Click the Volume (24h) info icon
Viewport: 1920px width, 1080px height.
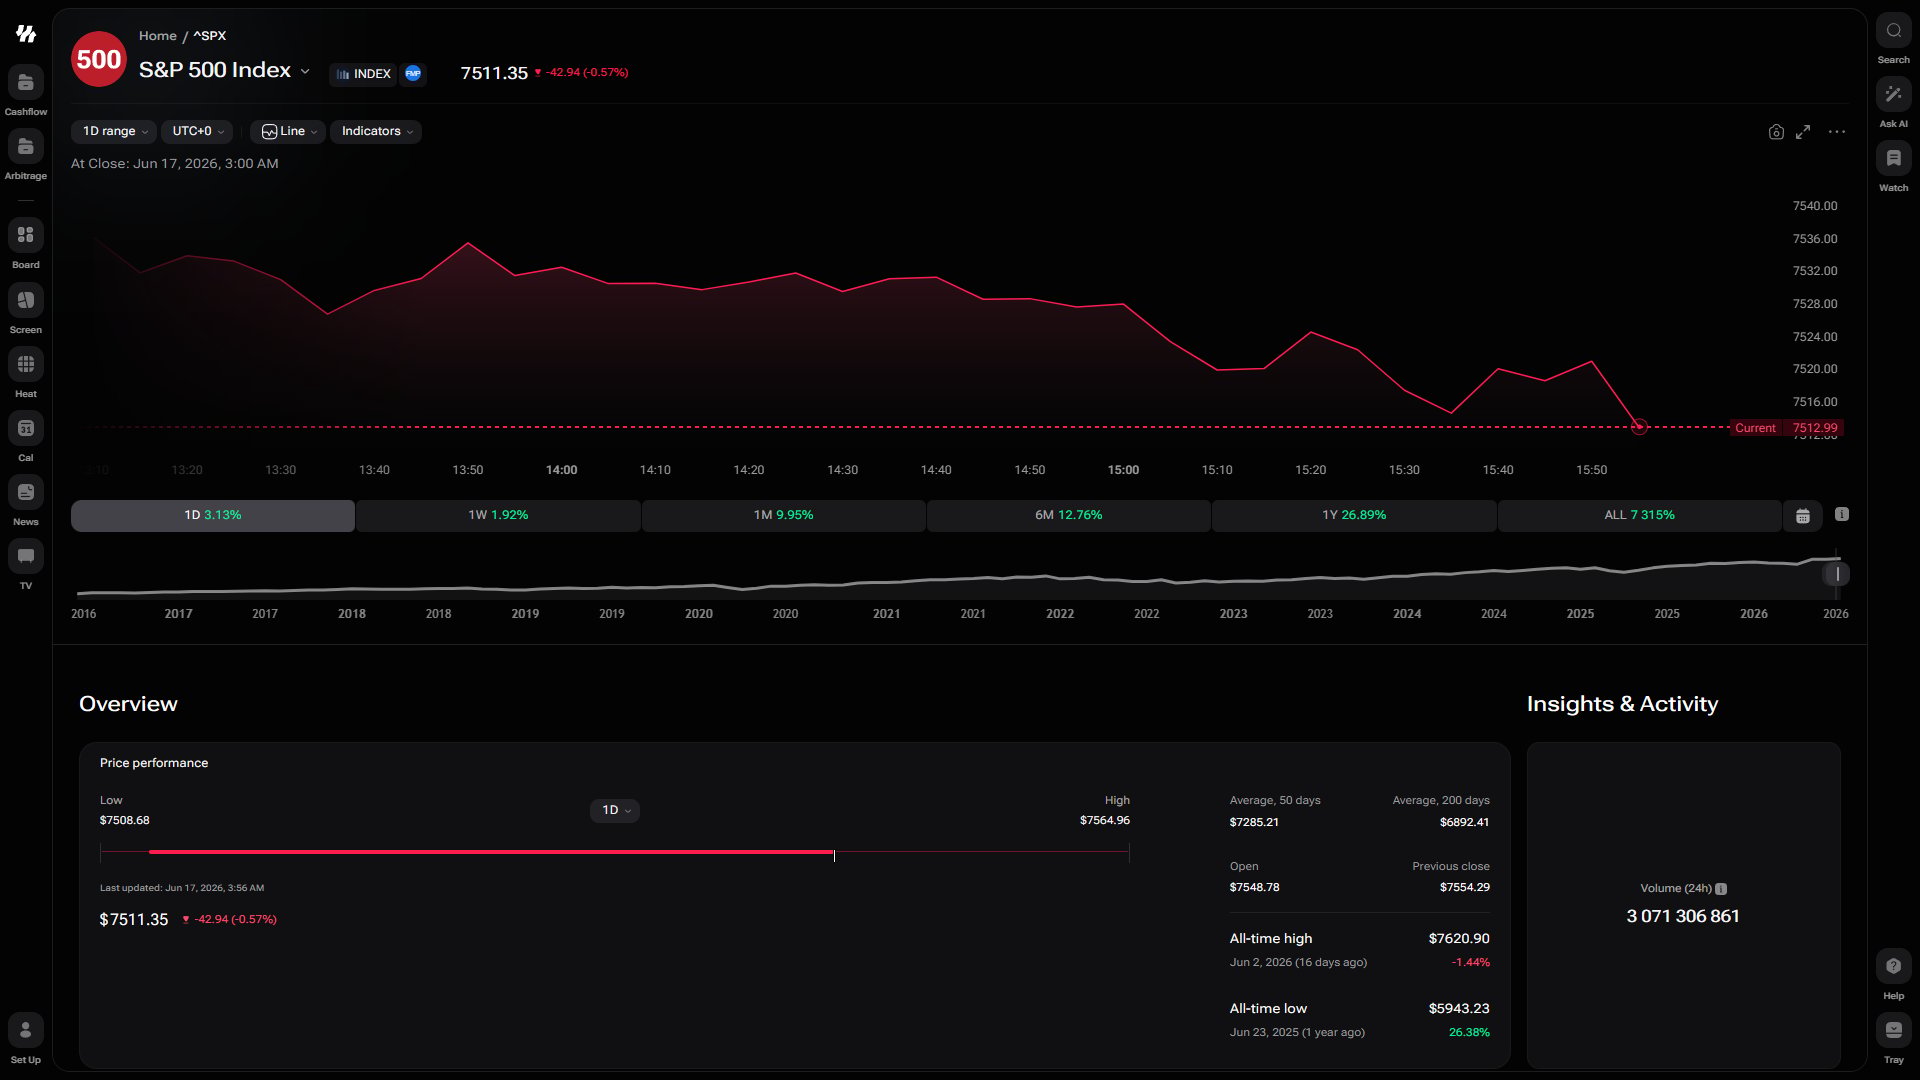[1721, 889]
